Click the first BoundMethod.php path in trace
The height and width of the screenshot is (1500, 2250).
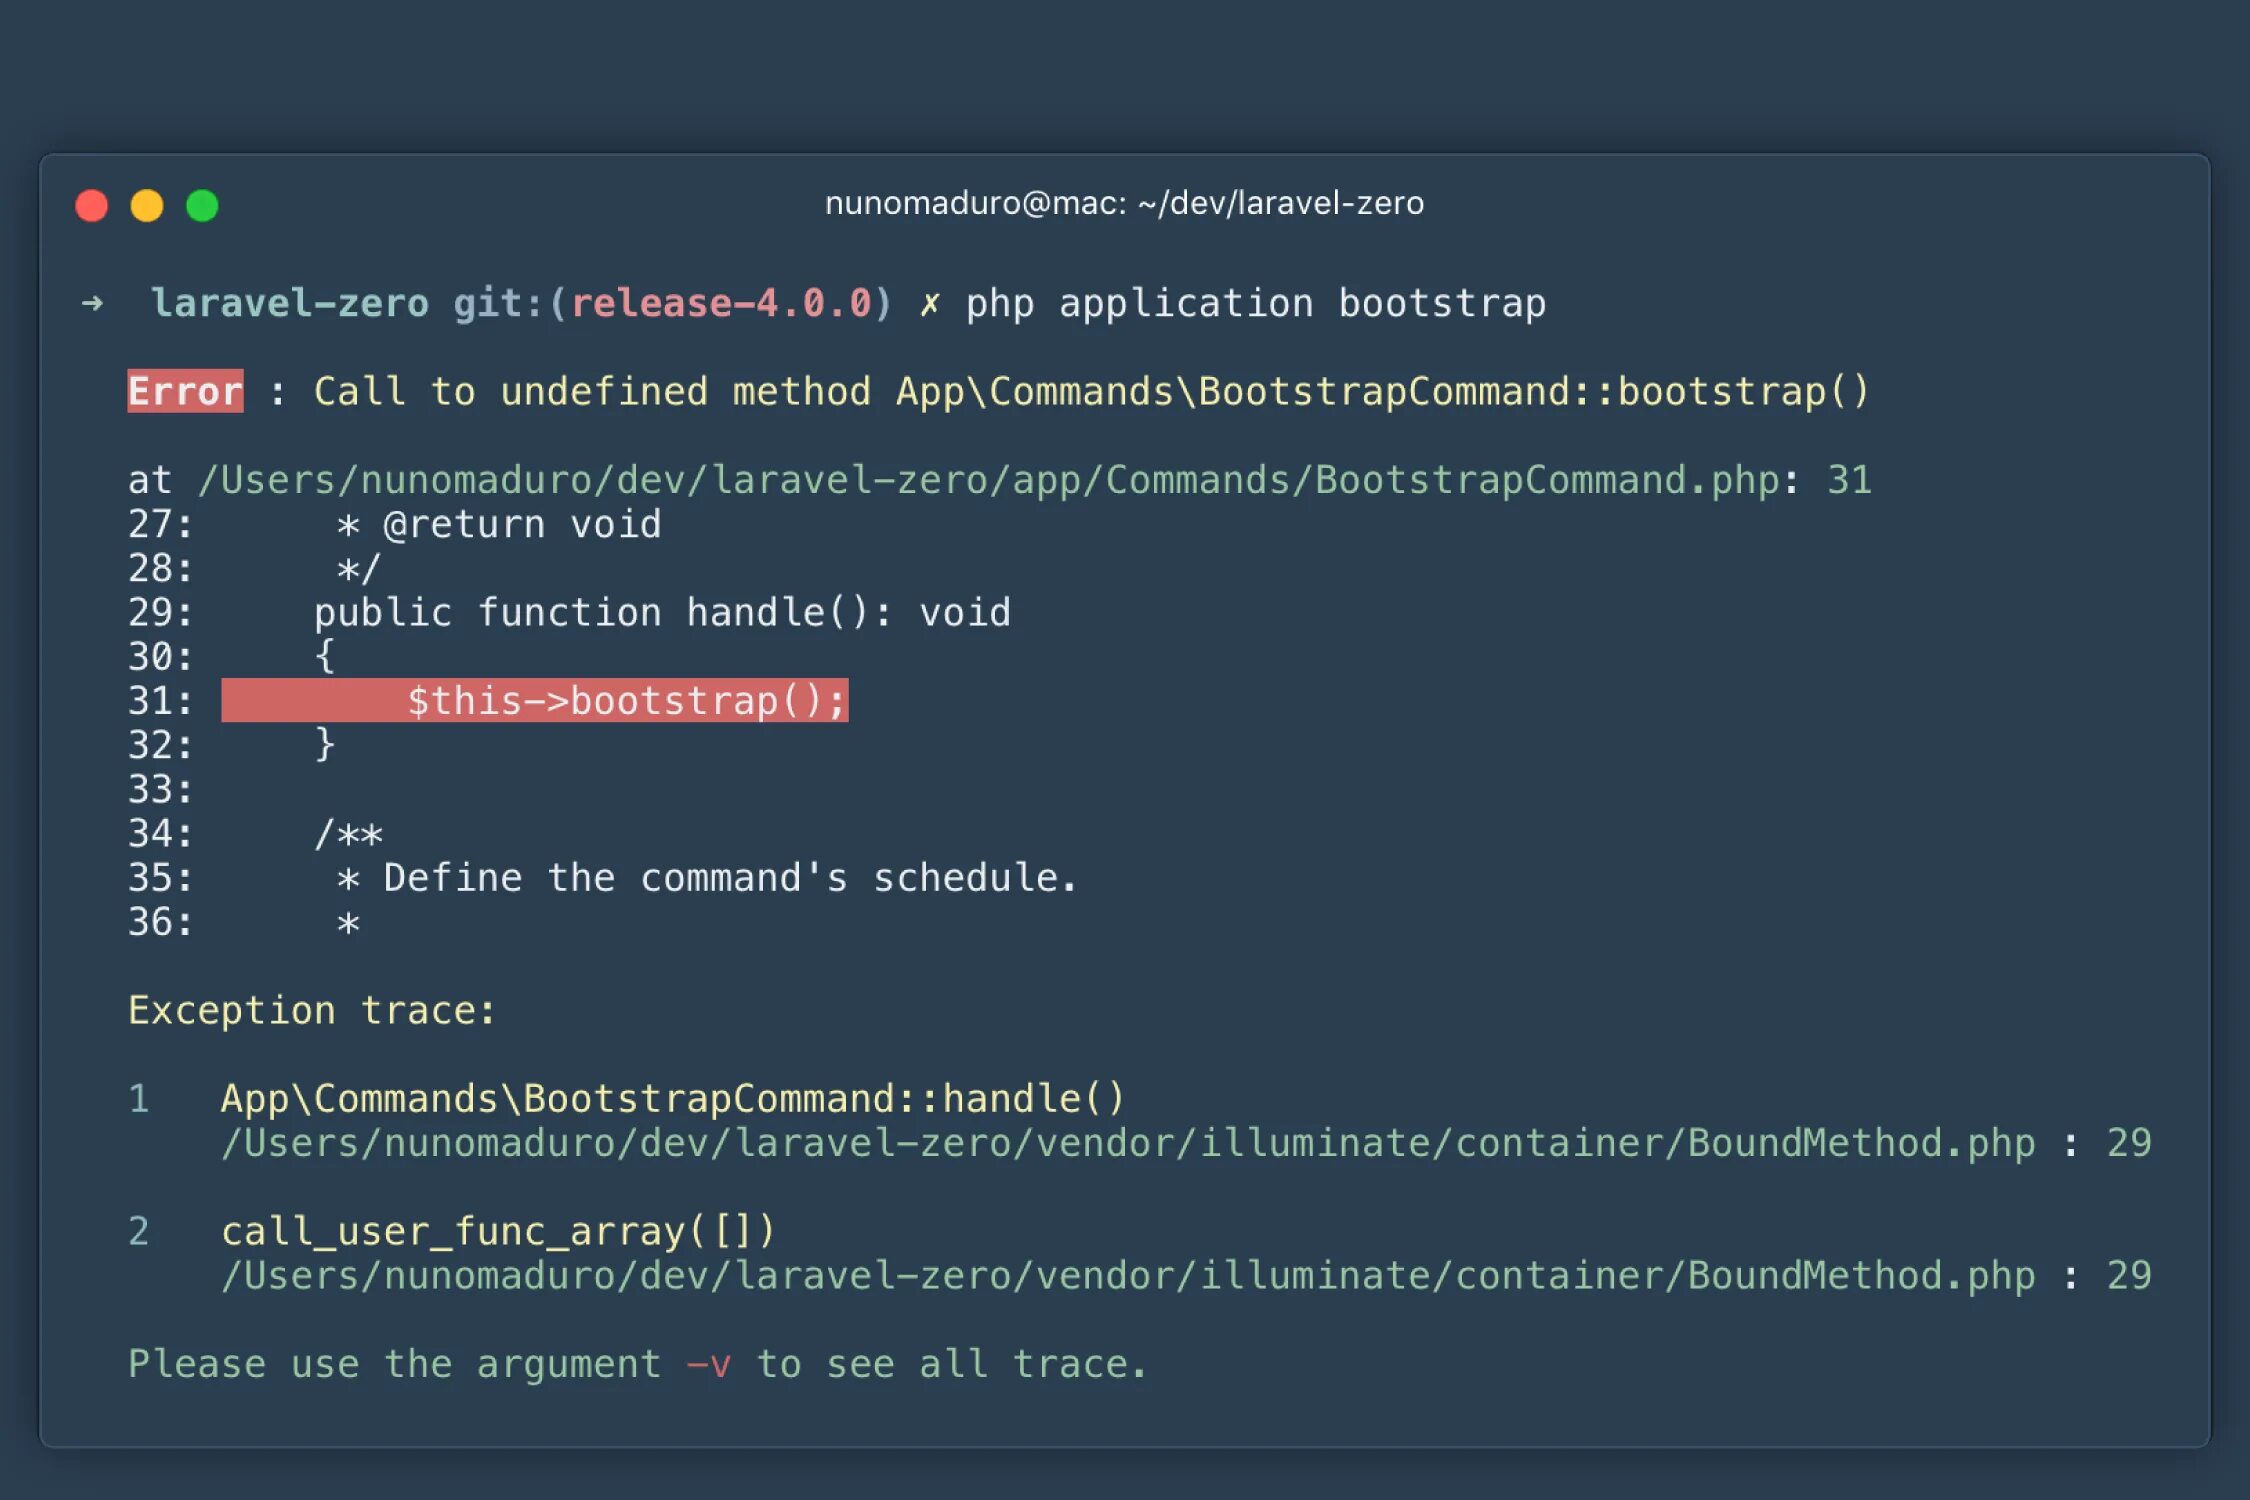(x=1127, y=1142)
